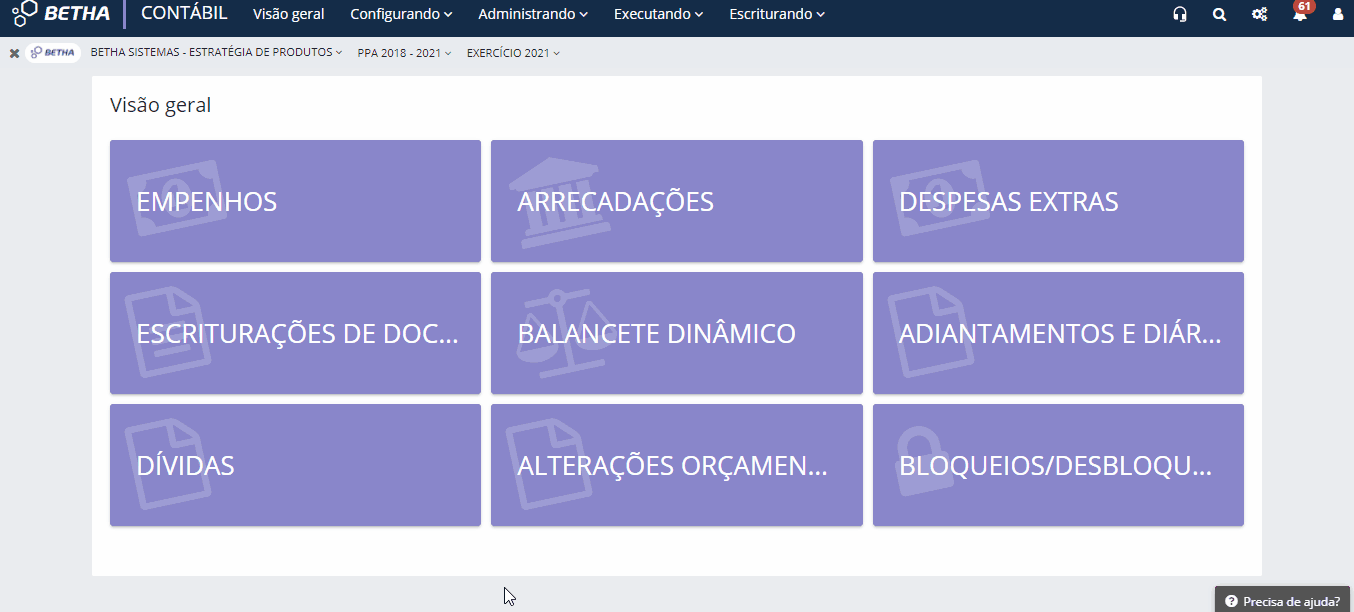Expand the EXERCÍCIO 2021 dropdown
The height and width of the screenshot is (612, 1354).
point(512,52)
